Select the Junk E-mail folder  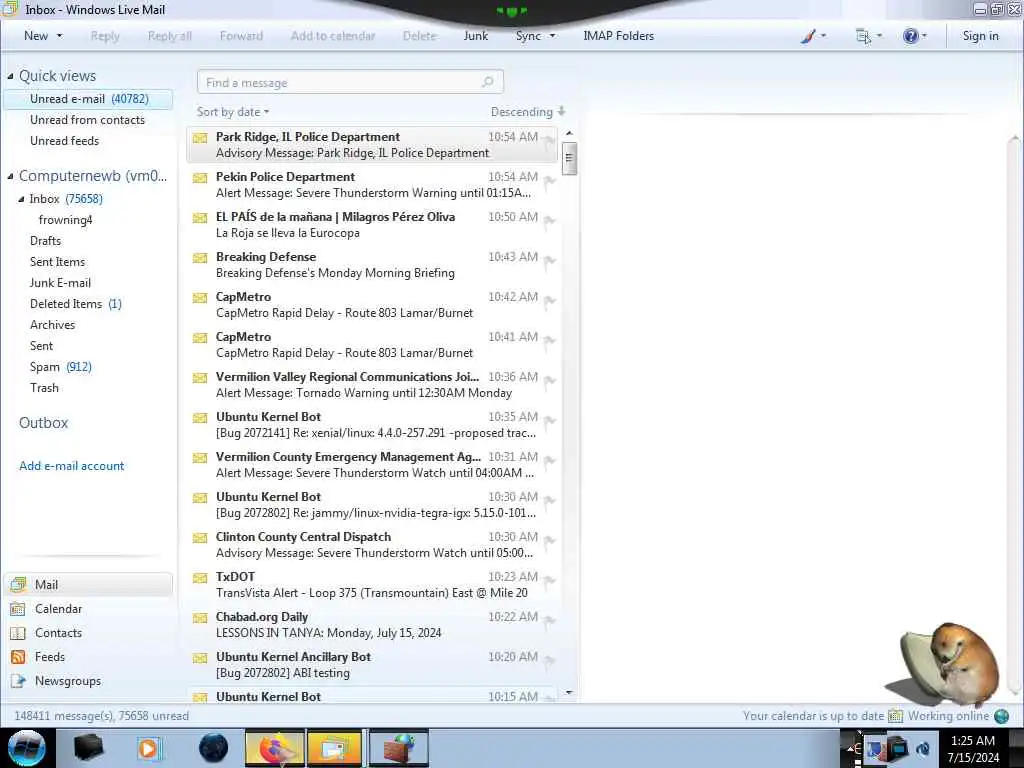(x=60, y=283)
